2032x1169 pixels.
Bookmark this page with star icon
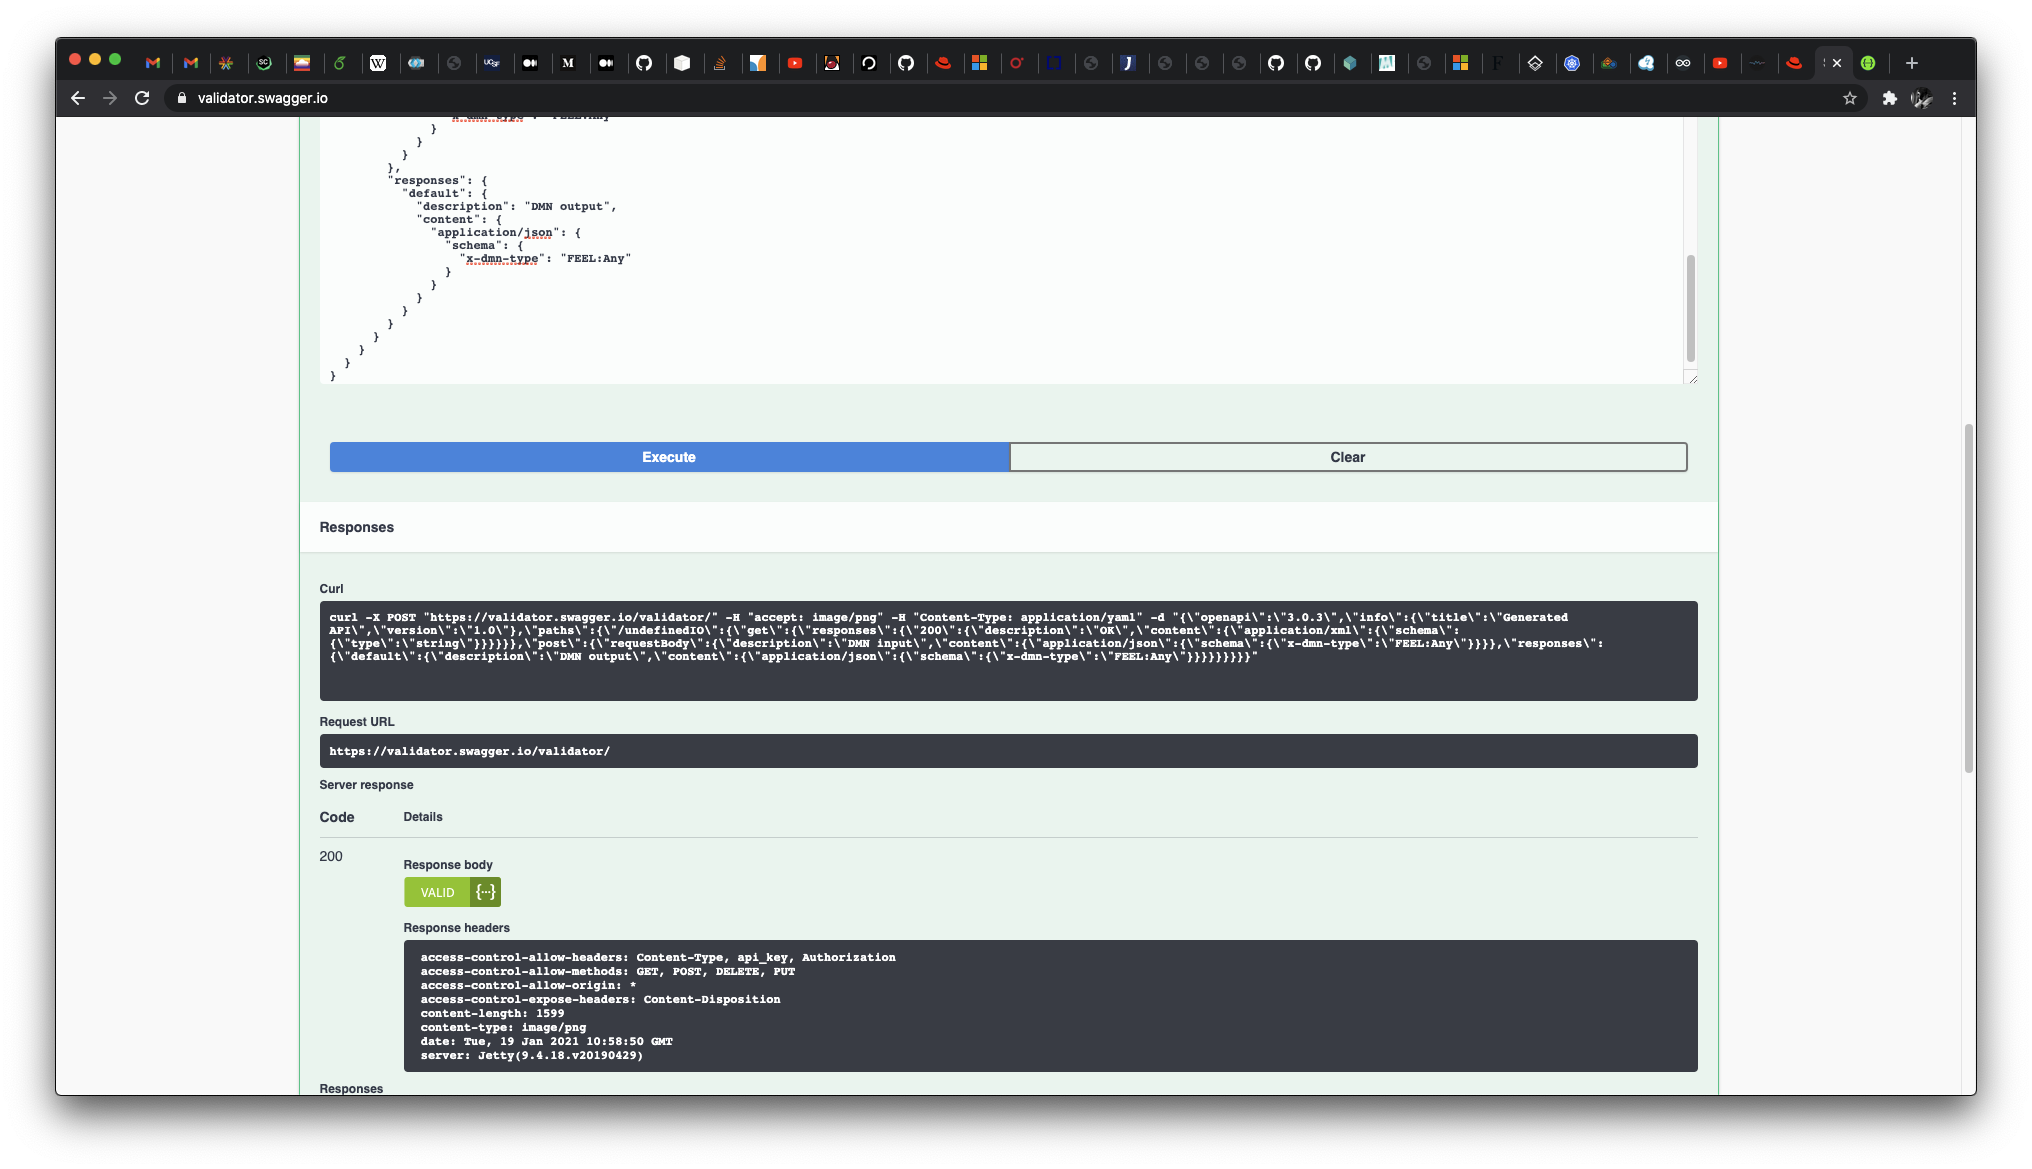[x=1849, y=98]
